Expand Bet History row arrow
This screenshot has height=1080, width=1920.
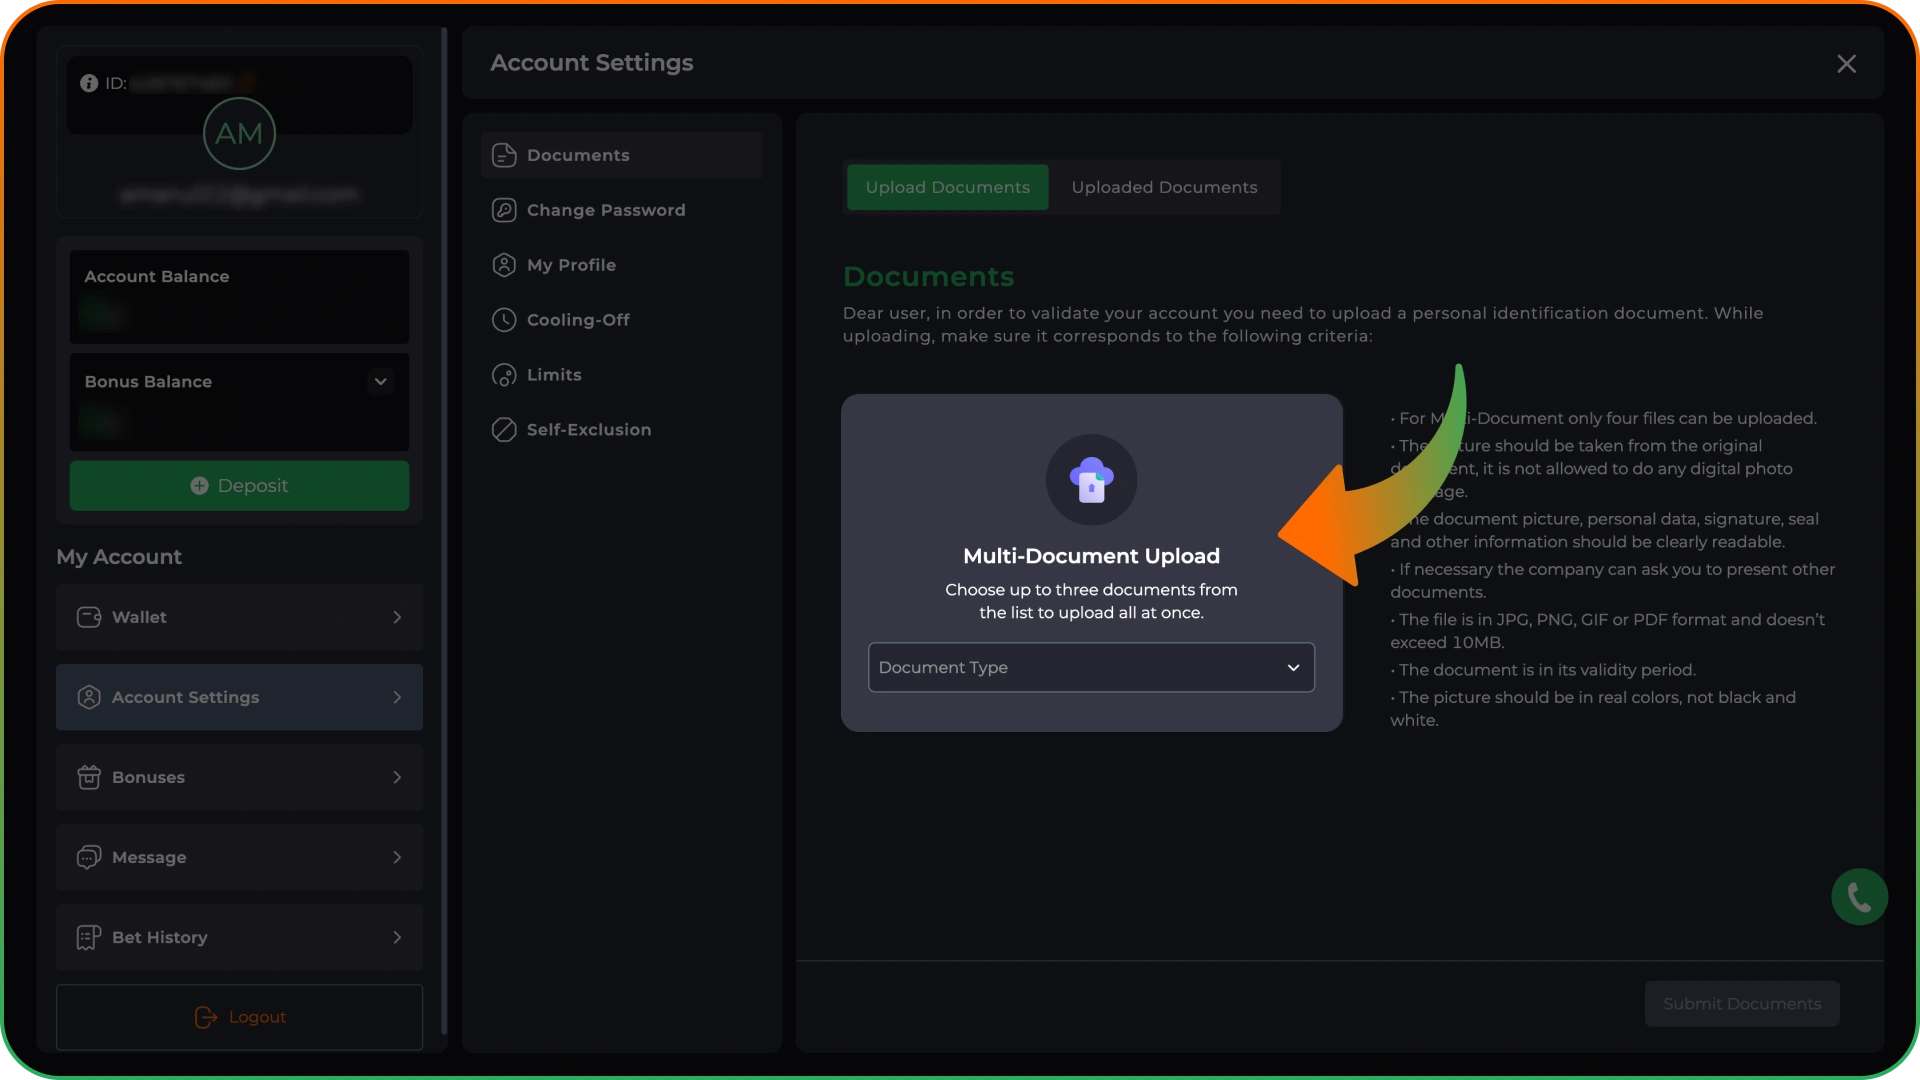coord(397,937)
